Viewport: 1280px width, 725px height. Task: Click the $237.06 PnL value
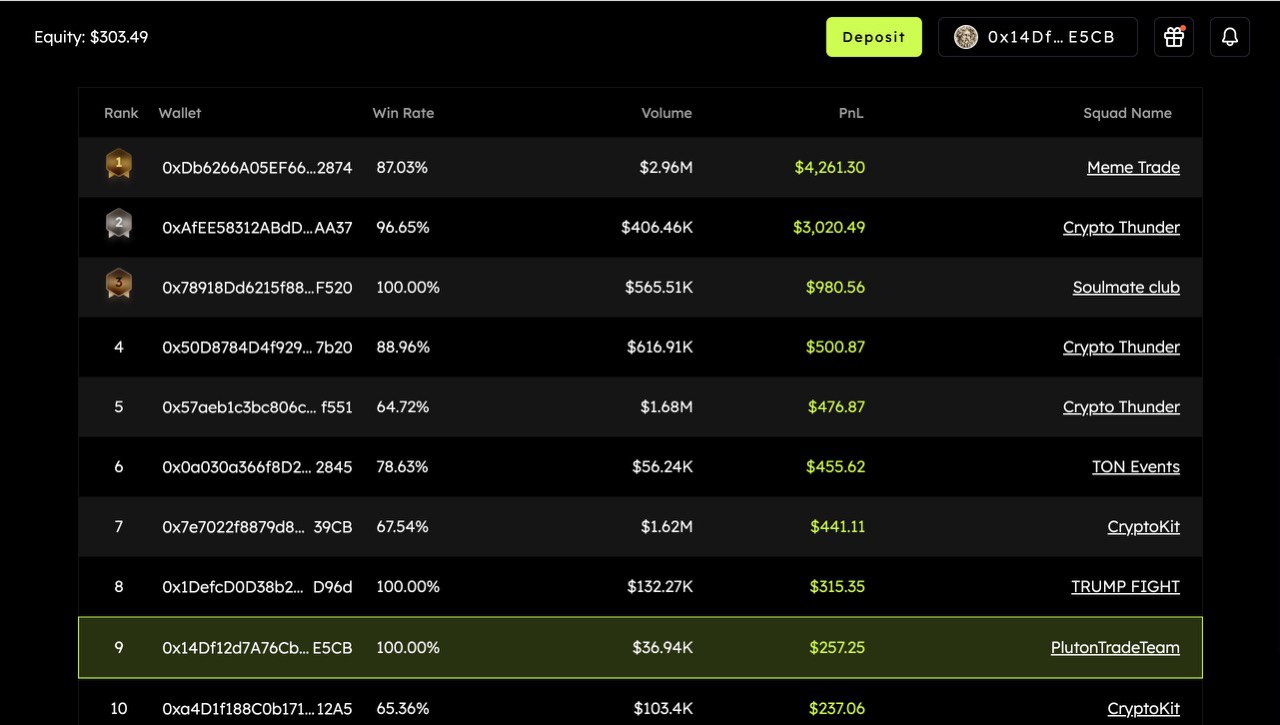[836, 709]
